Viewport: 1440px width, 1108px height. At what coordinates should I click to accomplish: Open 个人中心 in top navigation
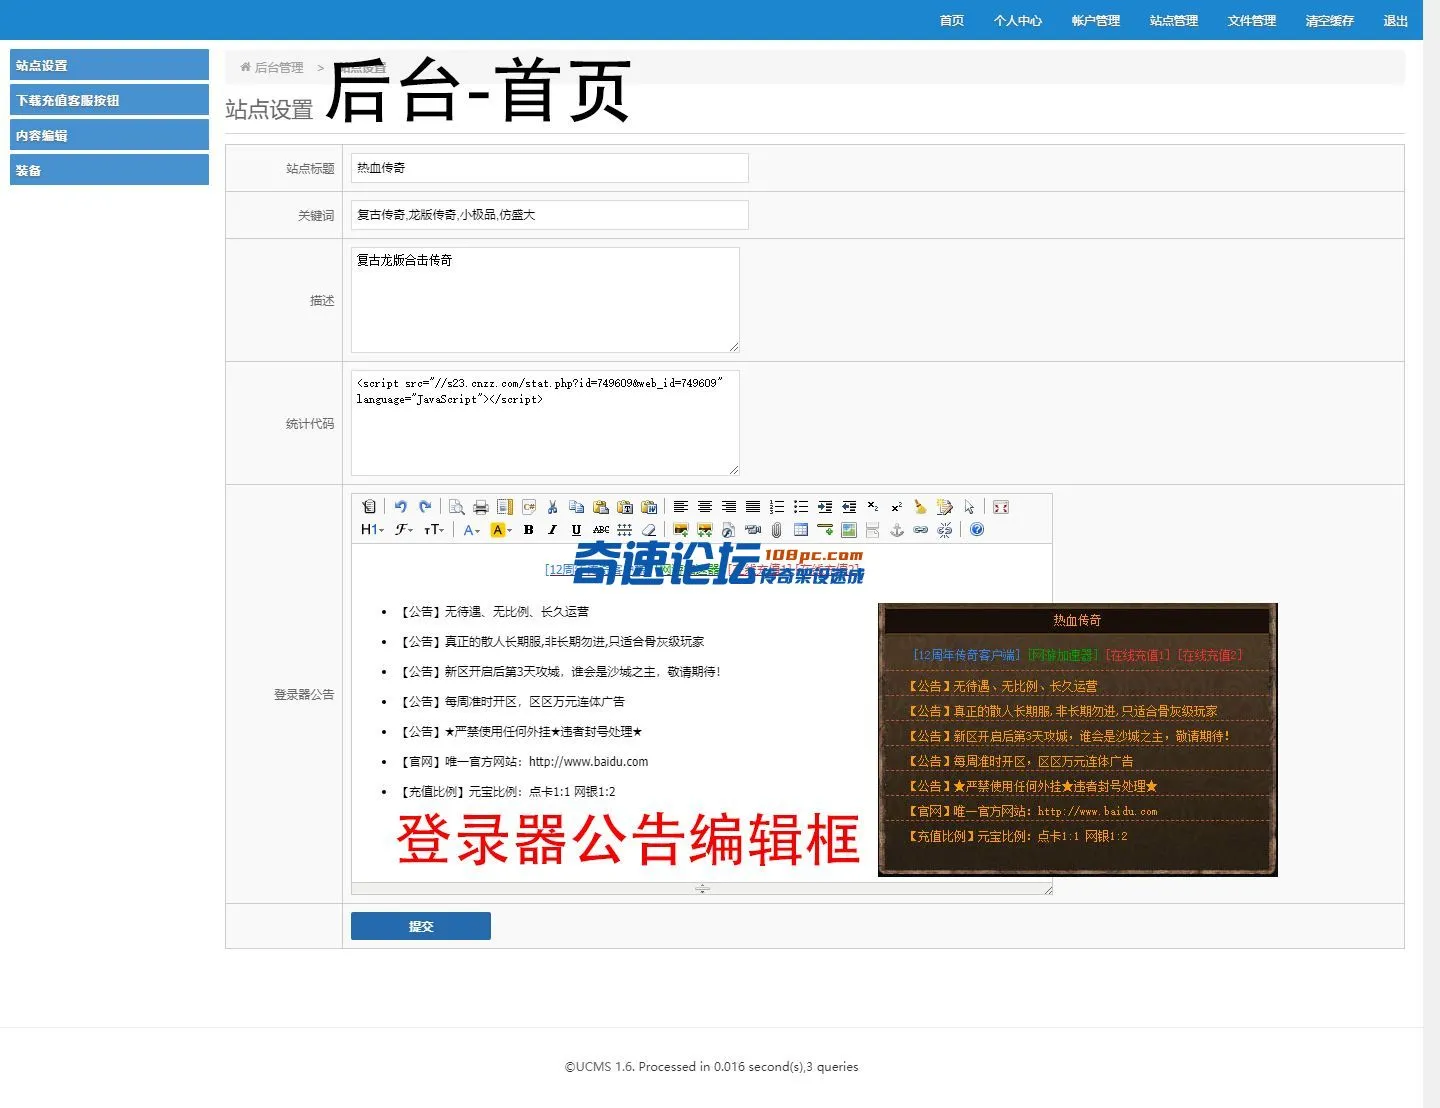tap(1018, 21)
